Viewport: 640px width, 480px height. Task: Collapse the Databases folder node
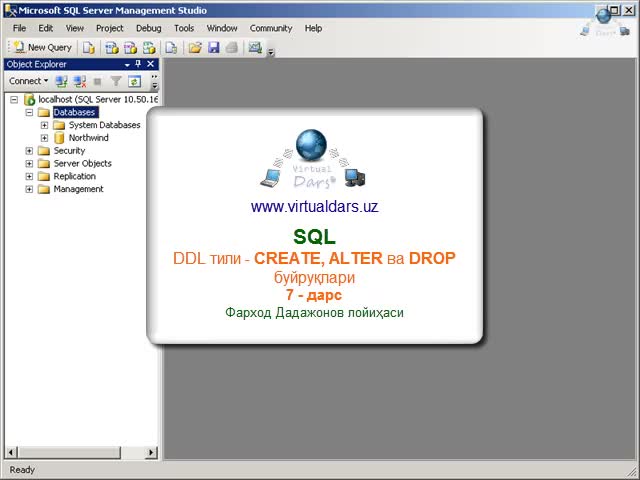tap(29, 112)
